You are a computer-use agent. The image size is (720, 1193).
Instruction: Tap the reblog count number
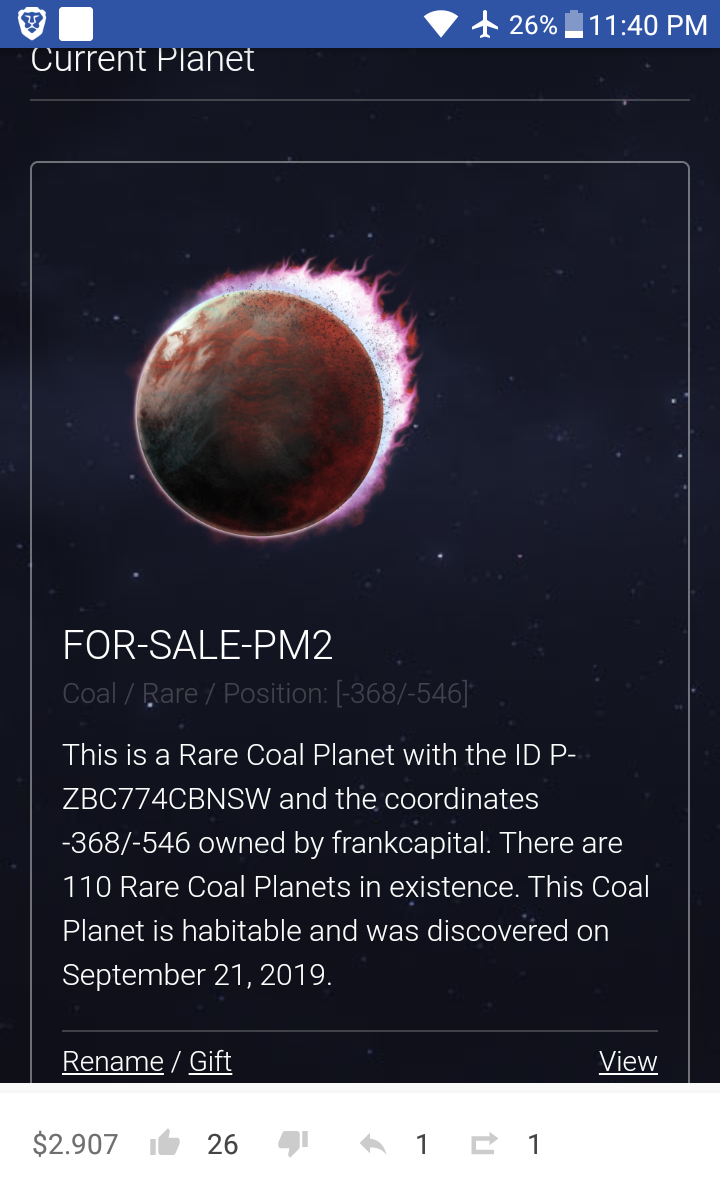click(x=534, y=1144)
